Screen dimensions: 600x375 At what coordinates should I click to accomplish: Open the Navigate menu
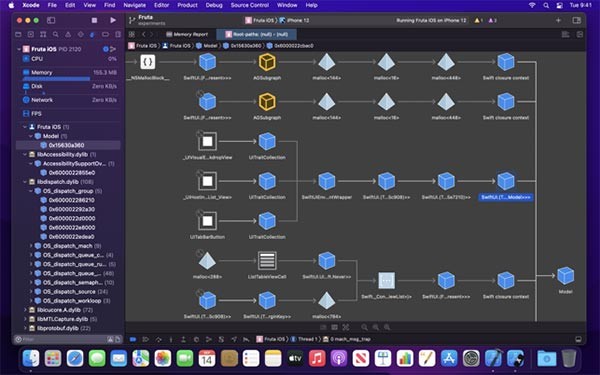coord(135,5)
